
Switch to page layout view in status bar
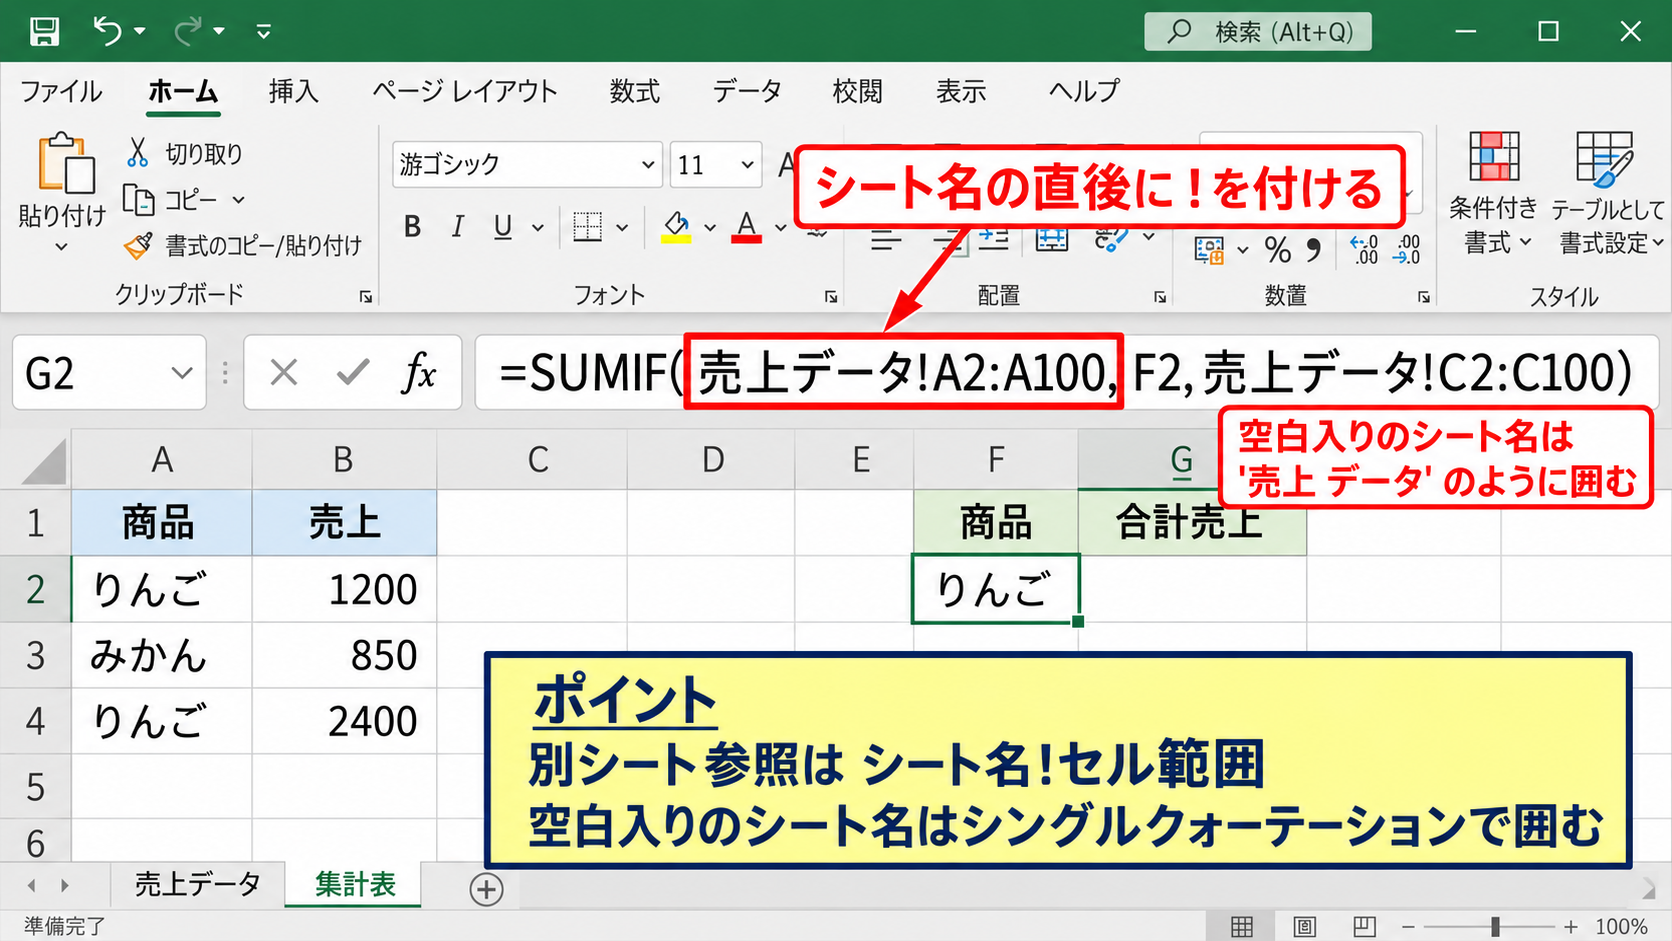coord(1304,926)
